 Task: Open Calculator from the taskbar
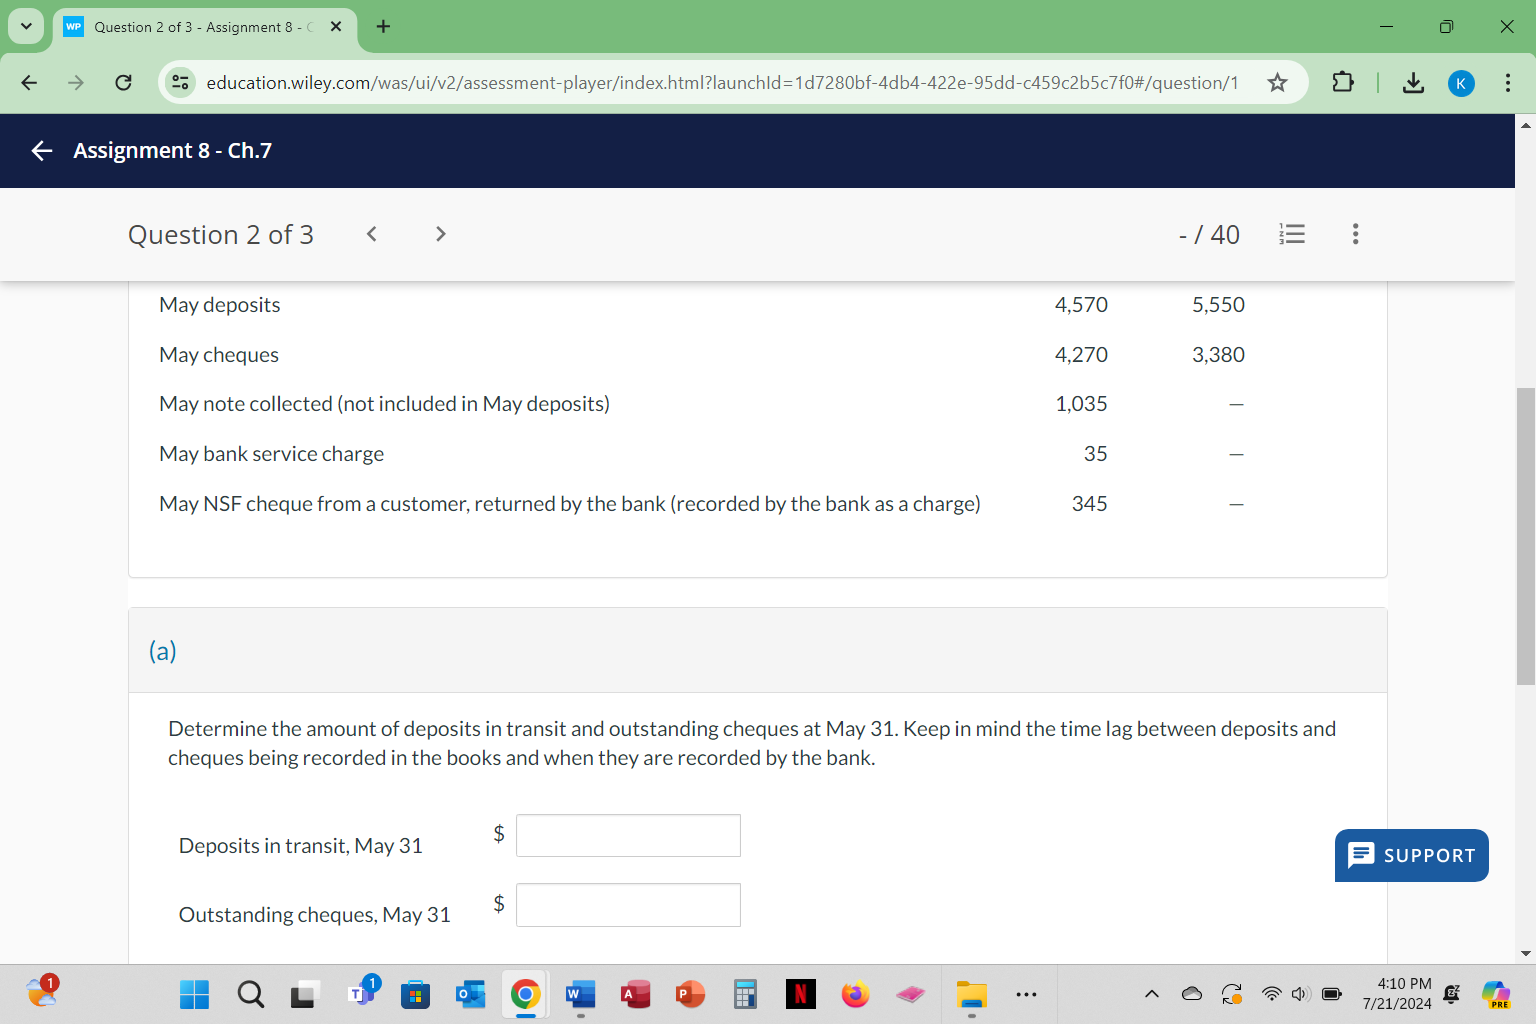pyautogui.click(x=745, y=994)
